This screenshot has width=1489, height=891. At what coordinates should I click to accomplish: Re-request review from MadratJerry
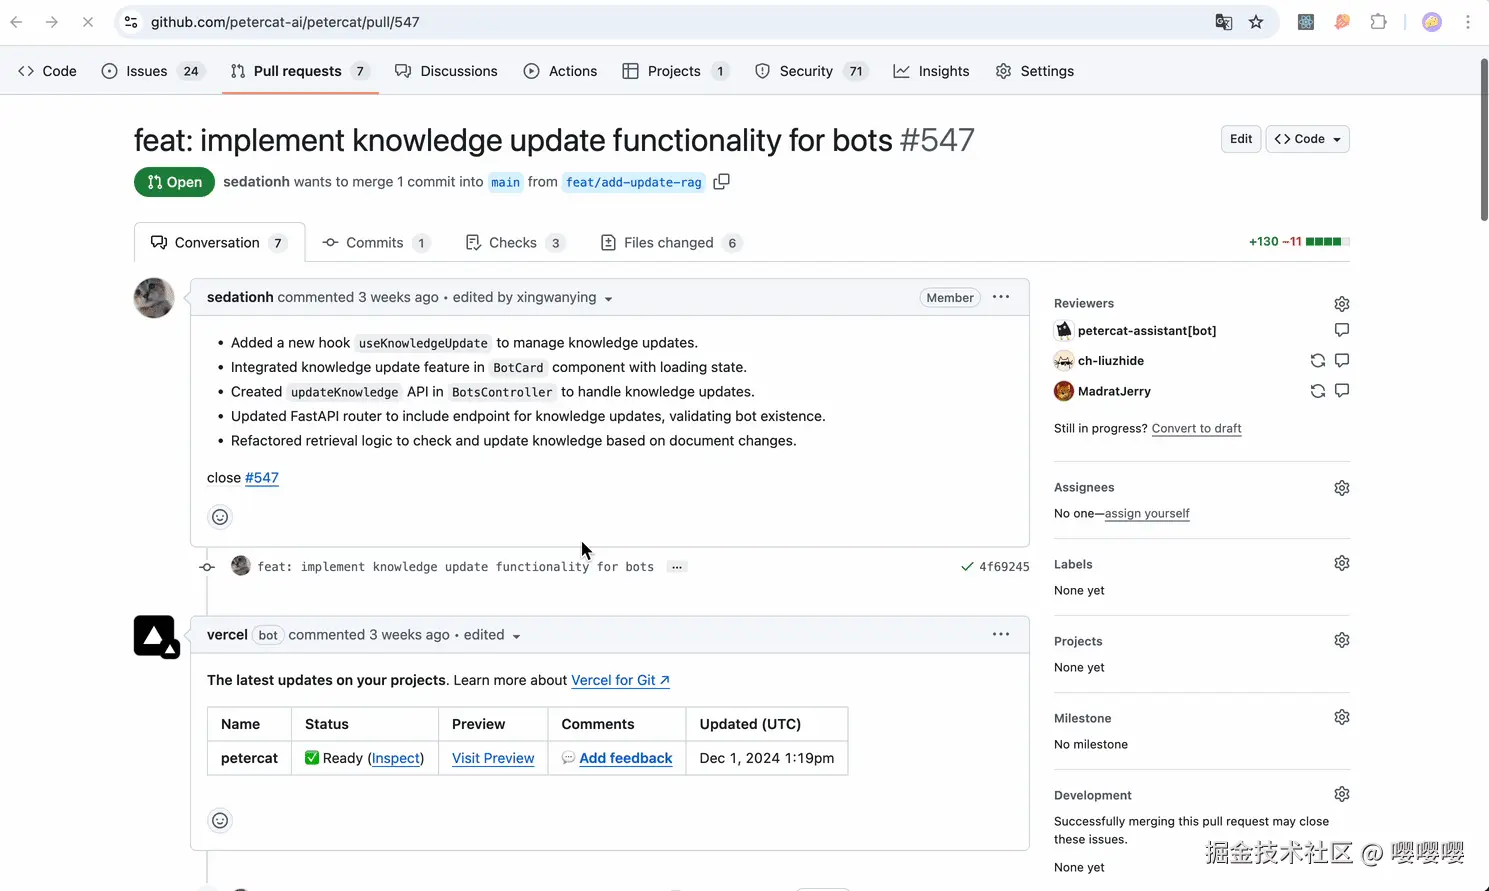point(1318,391)
